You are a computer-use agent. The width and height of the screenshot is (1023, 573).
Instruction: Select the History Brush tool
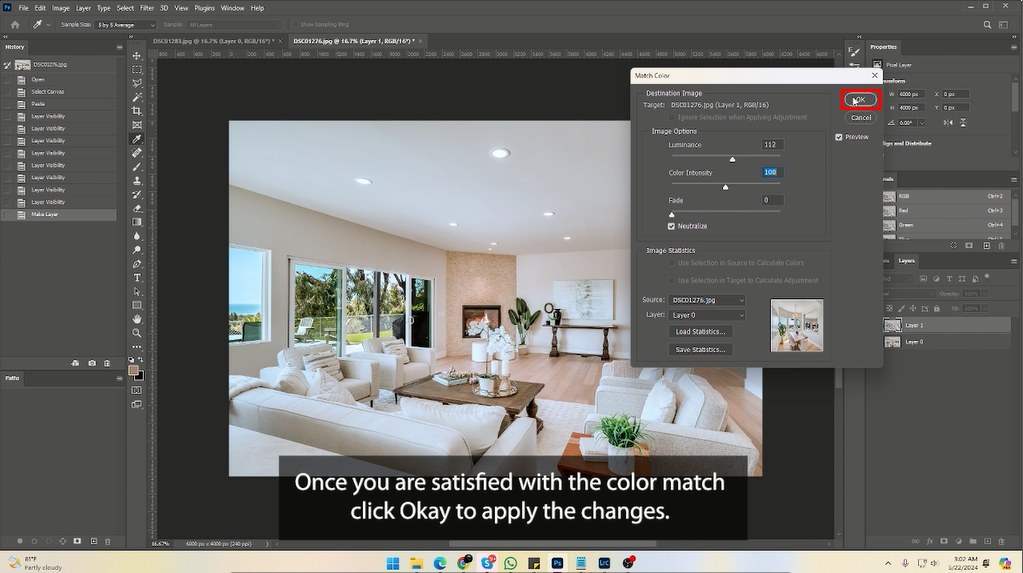tap(137, 194)
